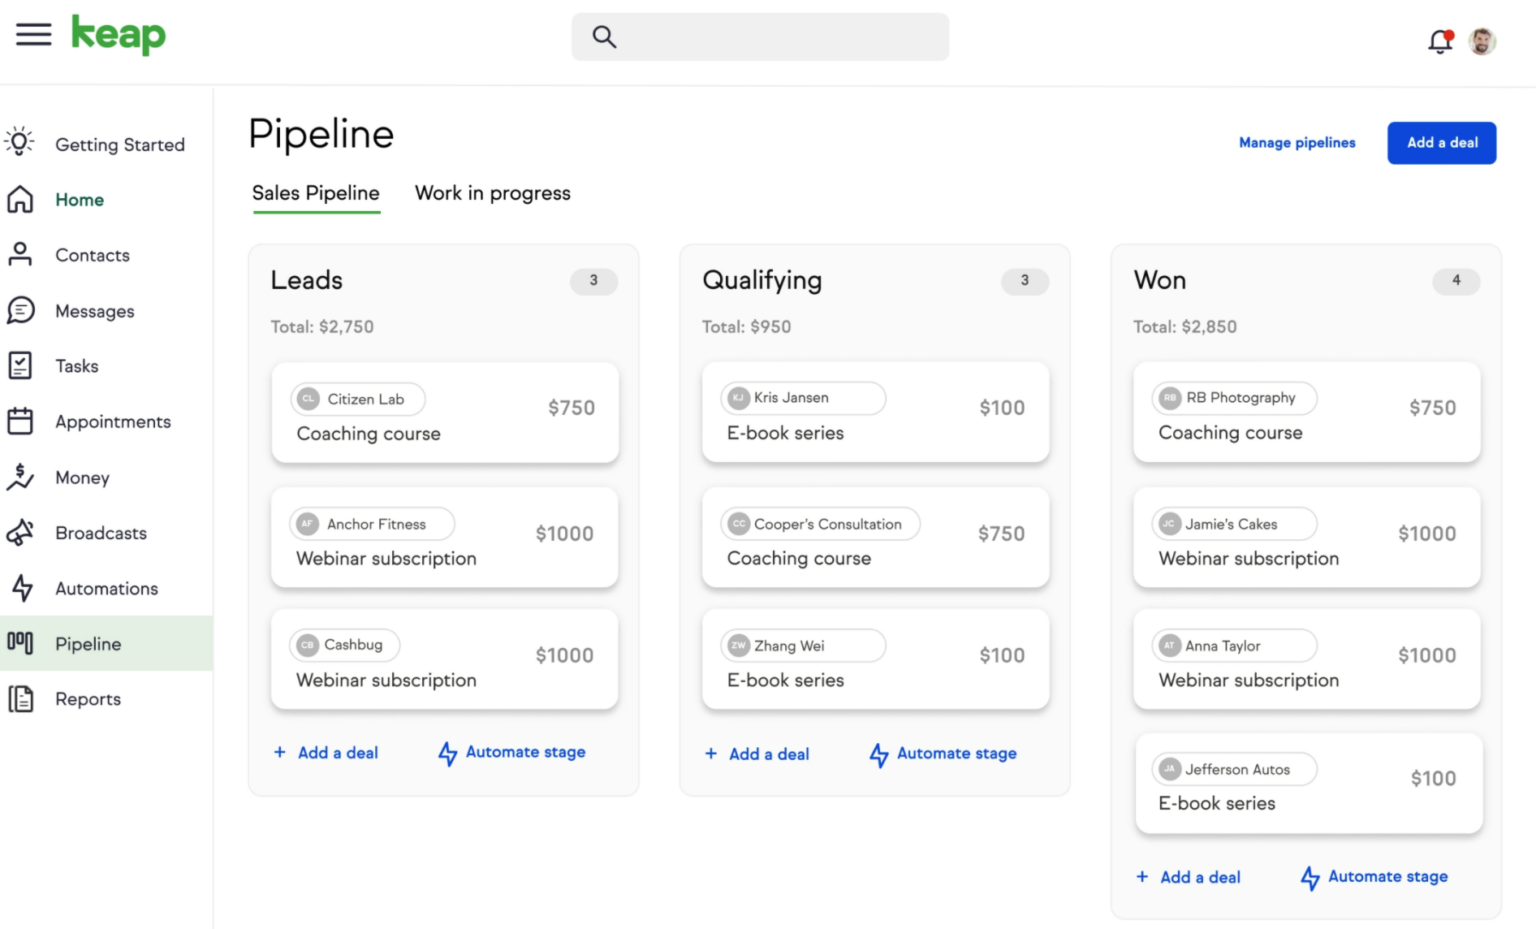Select the Automations lightning bolt icon
1536x929 pixels.
[21, 588]
